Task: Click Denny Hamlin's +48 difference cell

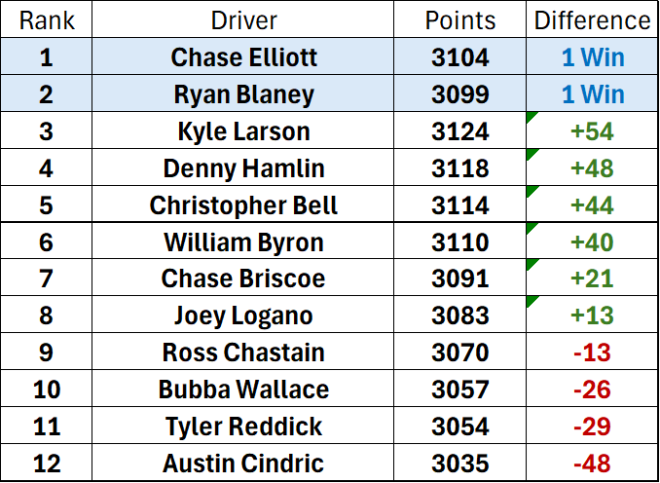Action: pyautogui.click(x=592, y=168)
